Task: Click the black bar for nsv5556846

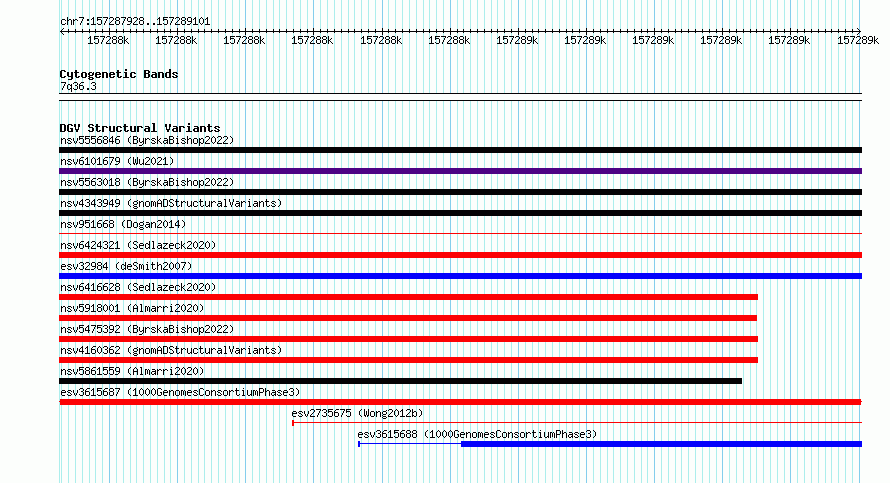Action: point(460,150)
